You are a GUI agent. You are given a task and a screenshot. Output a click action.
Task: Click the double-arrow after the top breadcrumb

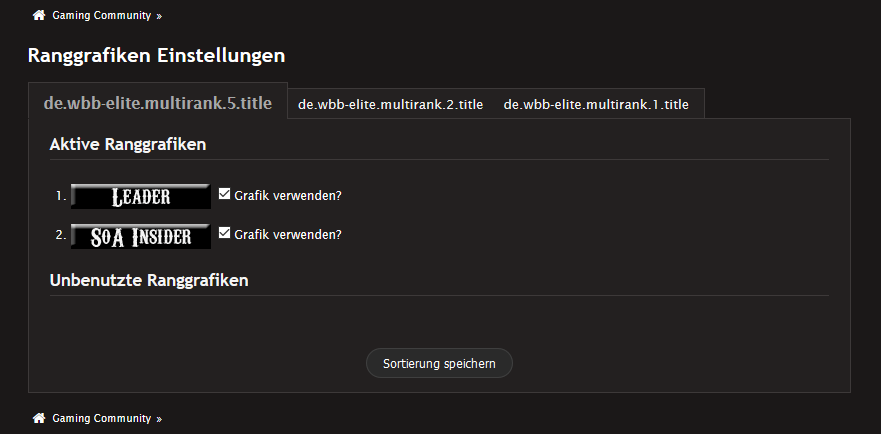(159, 17)
